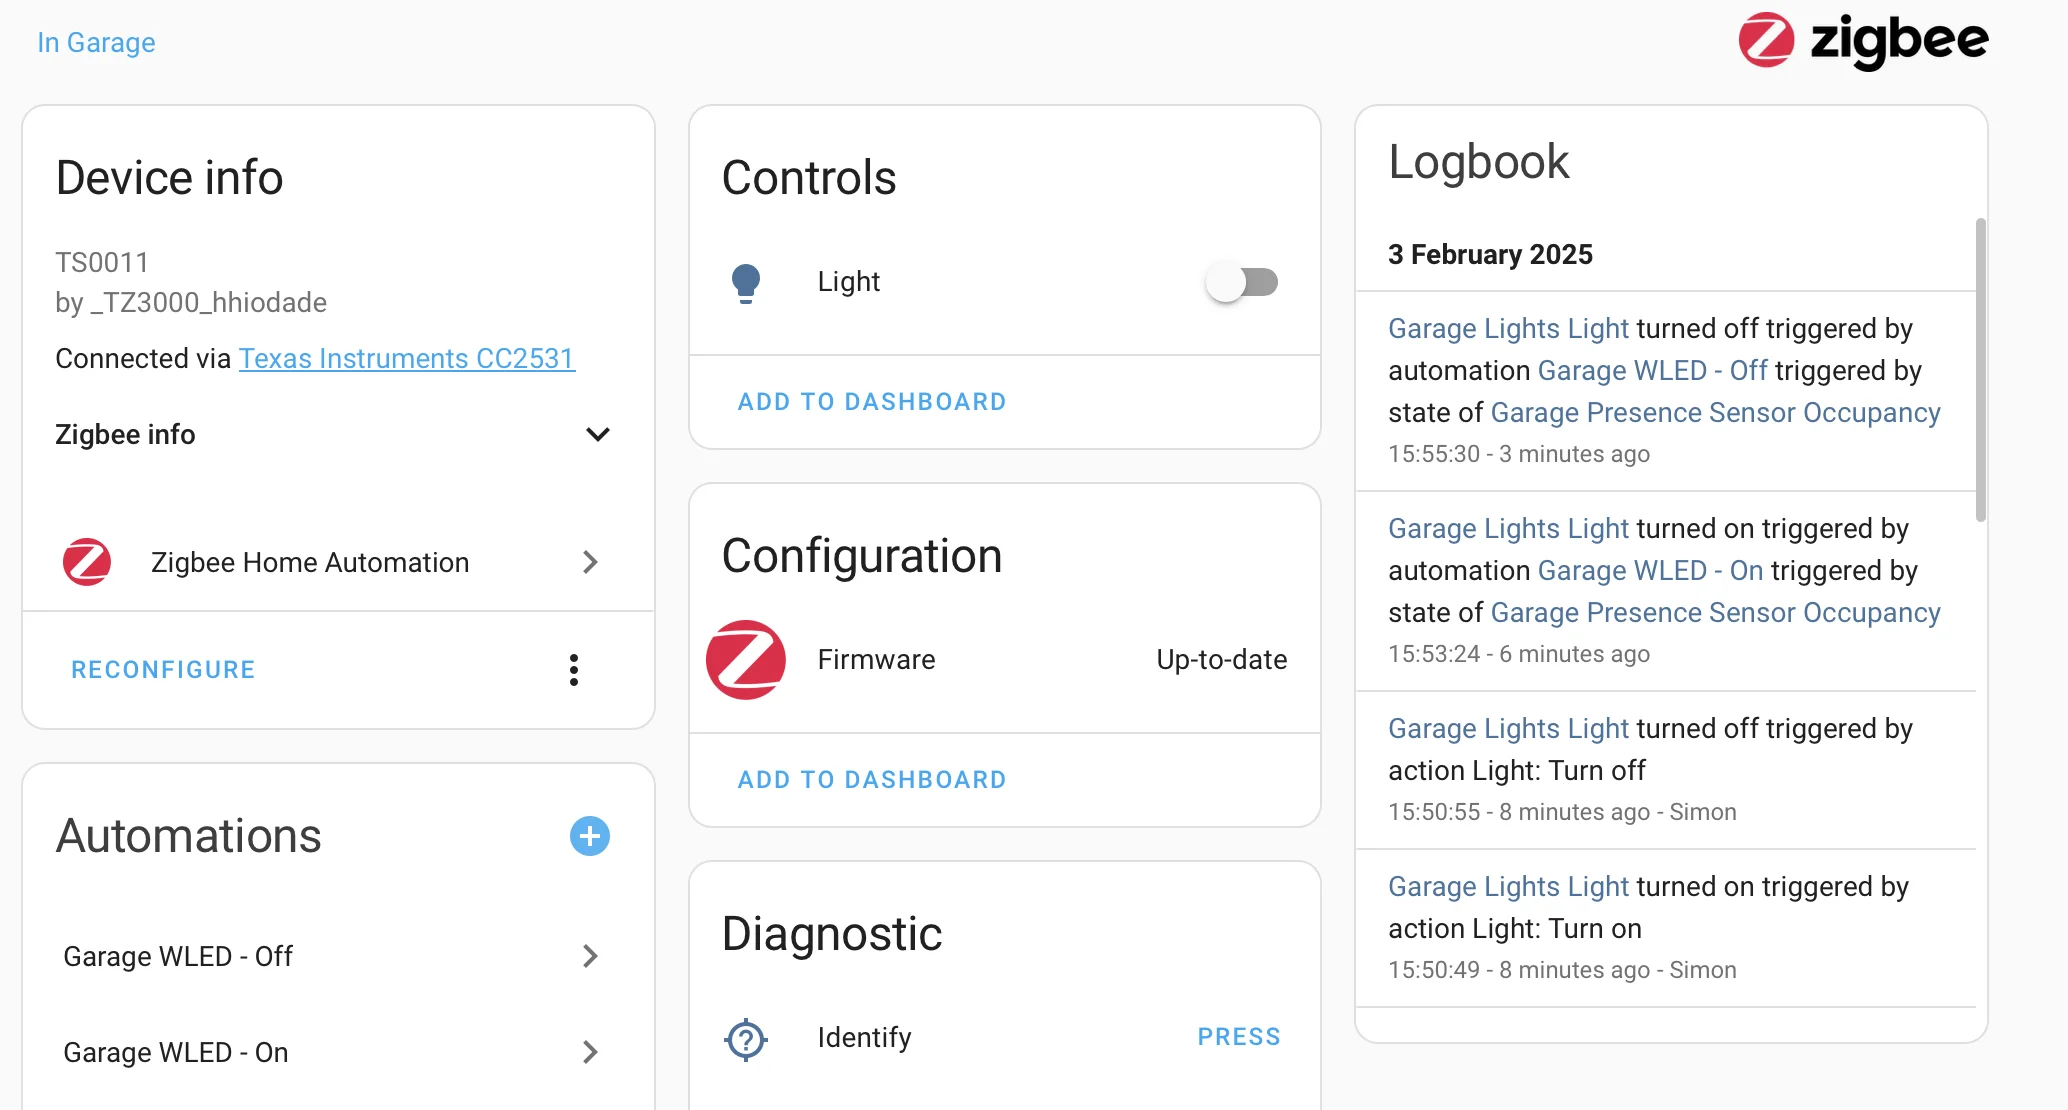The image size is (2068, 1110).
Task: Toggle the Light switch on
Action: click(1242, 283)
